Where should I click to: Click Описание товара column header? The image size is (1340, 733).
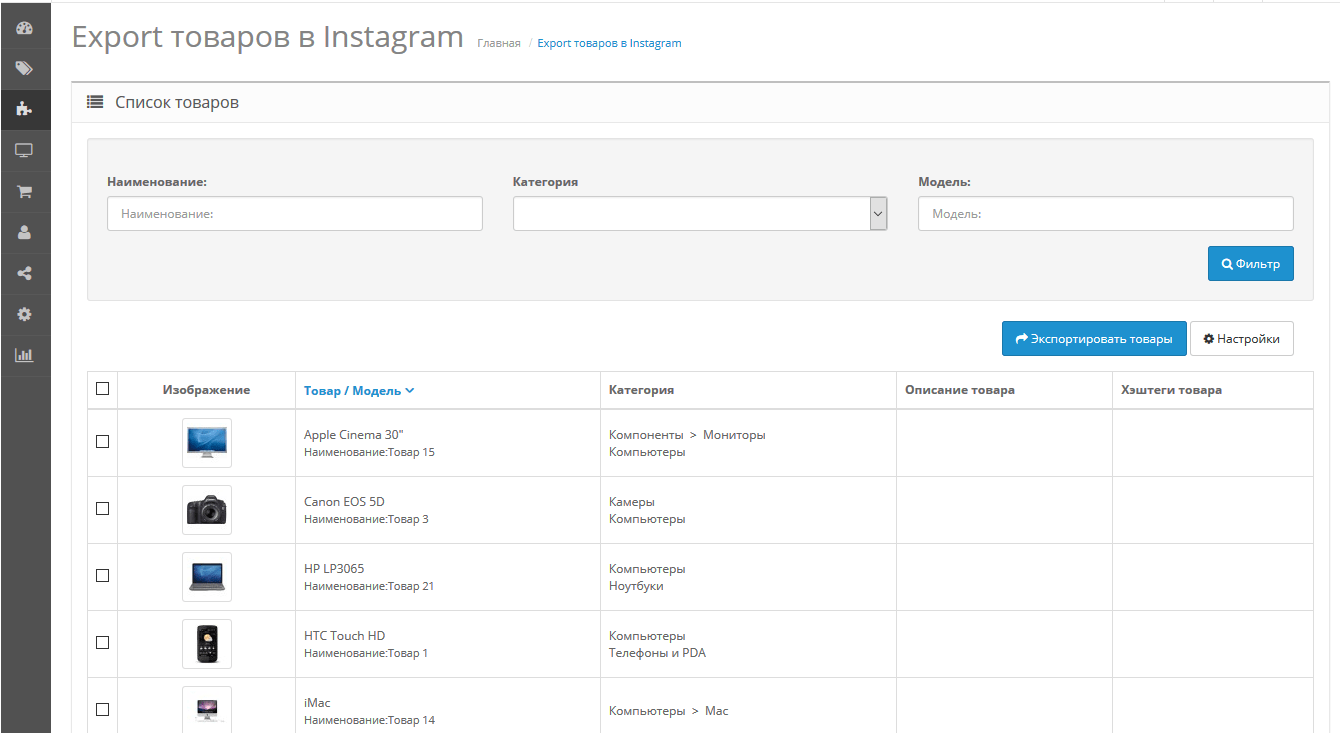coord(959,390)
